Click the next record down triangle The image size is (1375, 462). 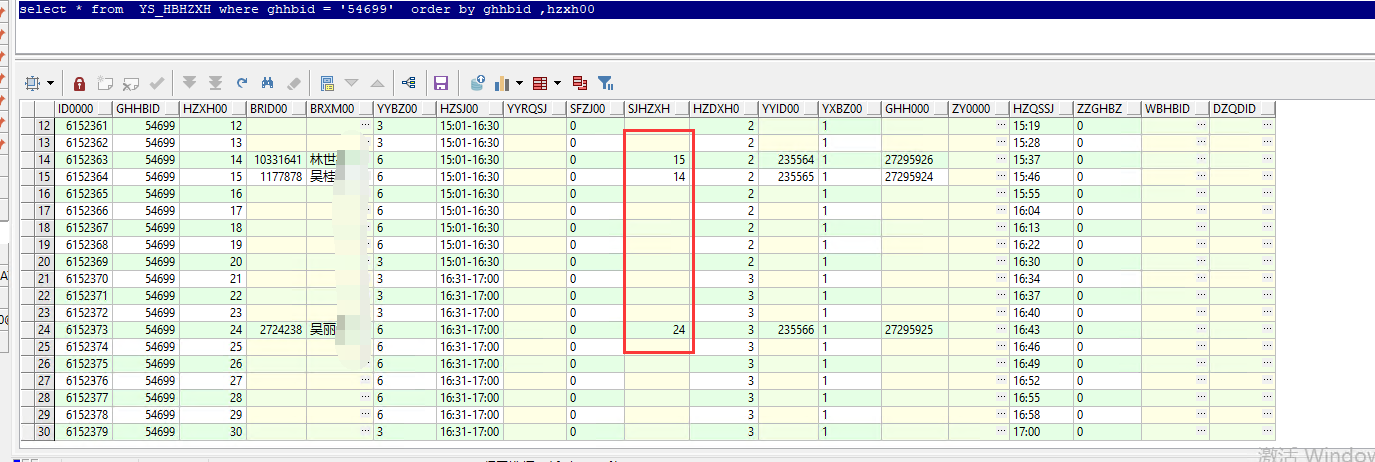tap(352, 83)
